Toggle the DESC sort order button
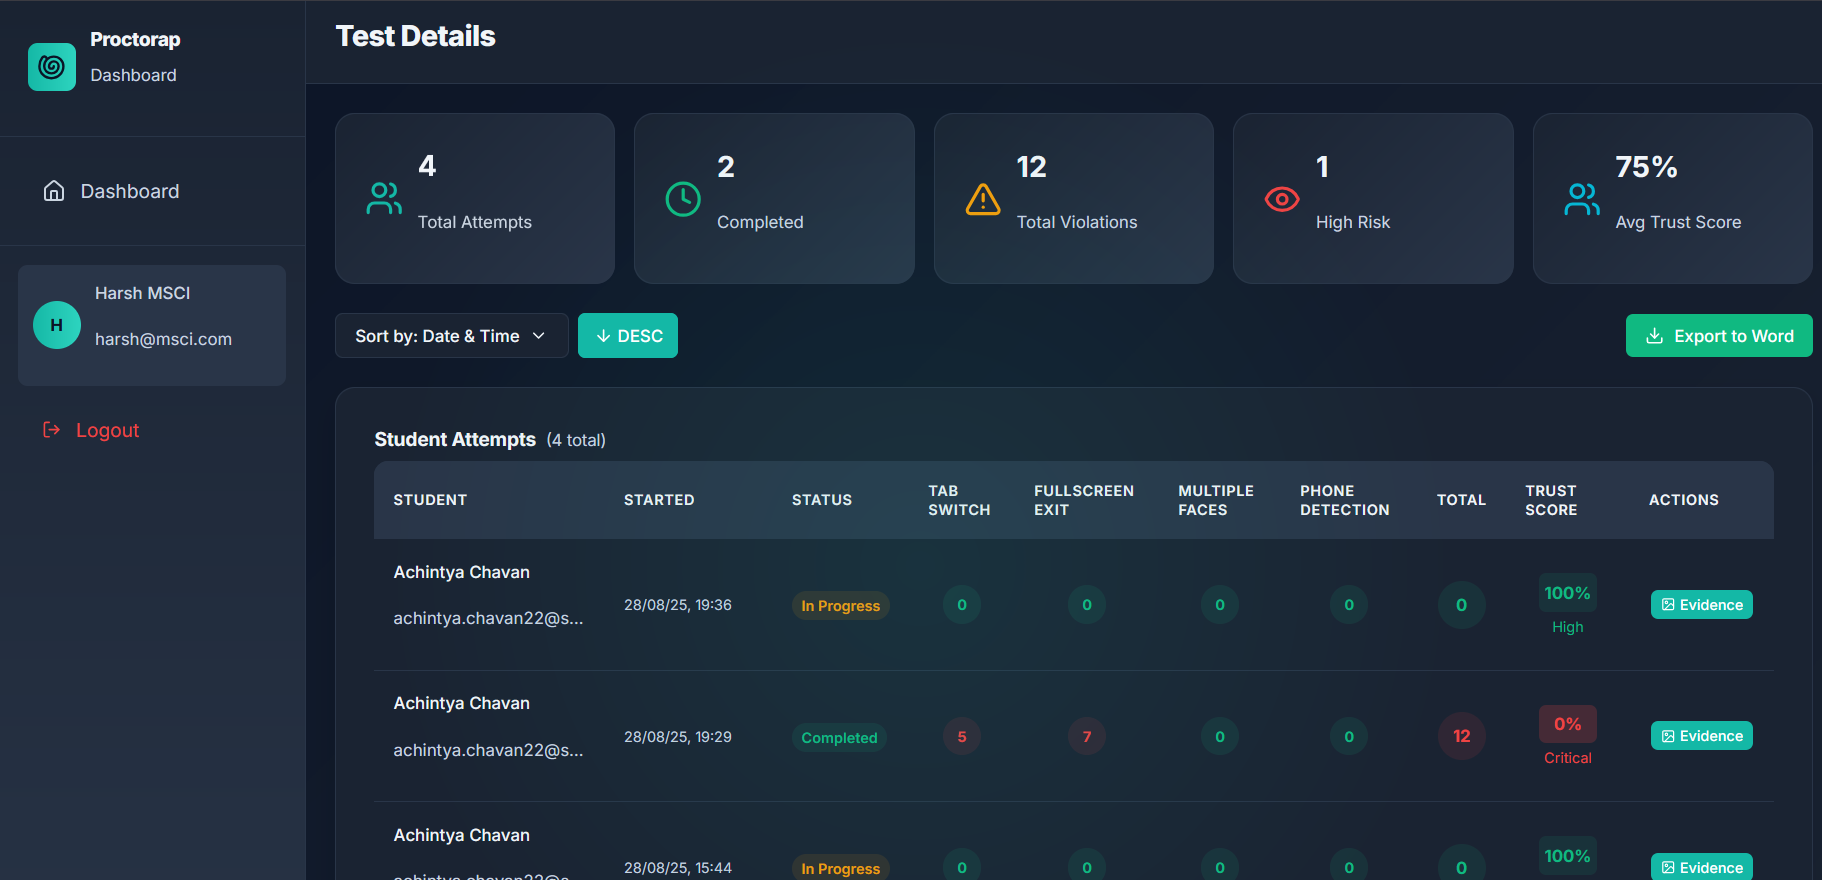Viewport: 1822px width, 880px height. (628, 336)
